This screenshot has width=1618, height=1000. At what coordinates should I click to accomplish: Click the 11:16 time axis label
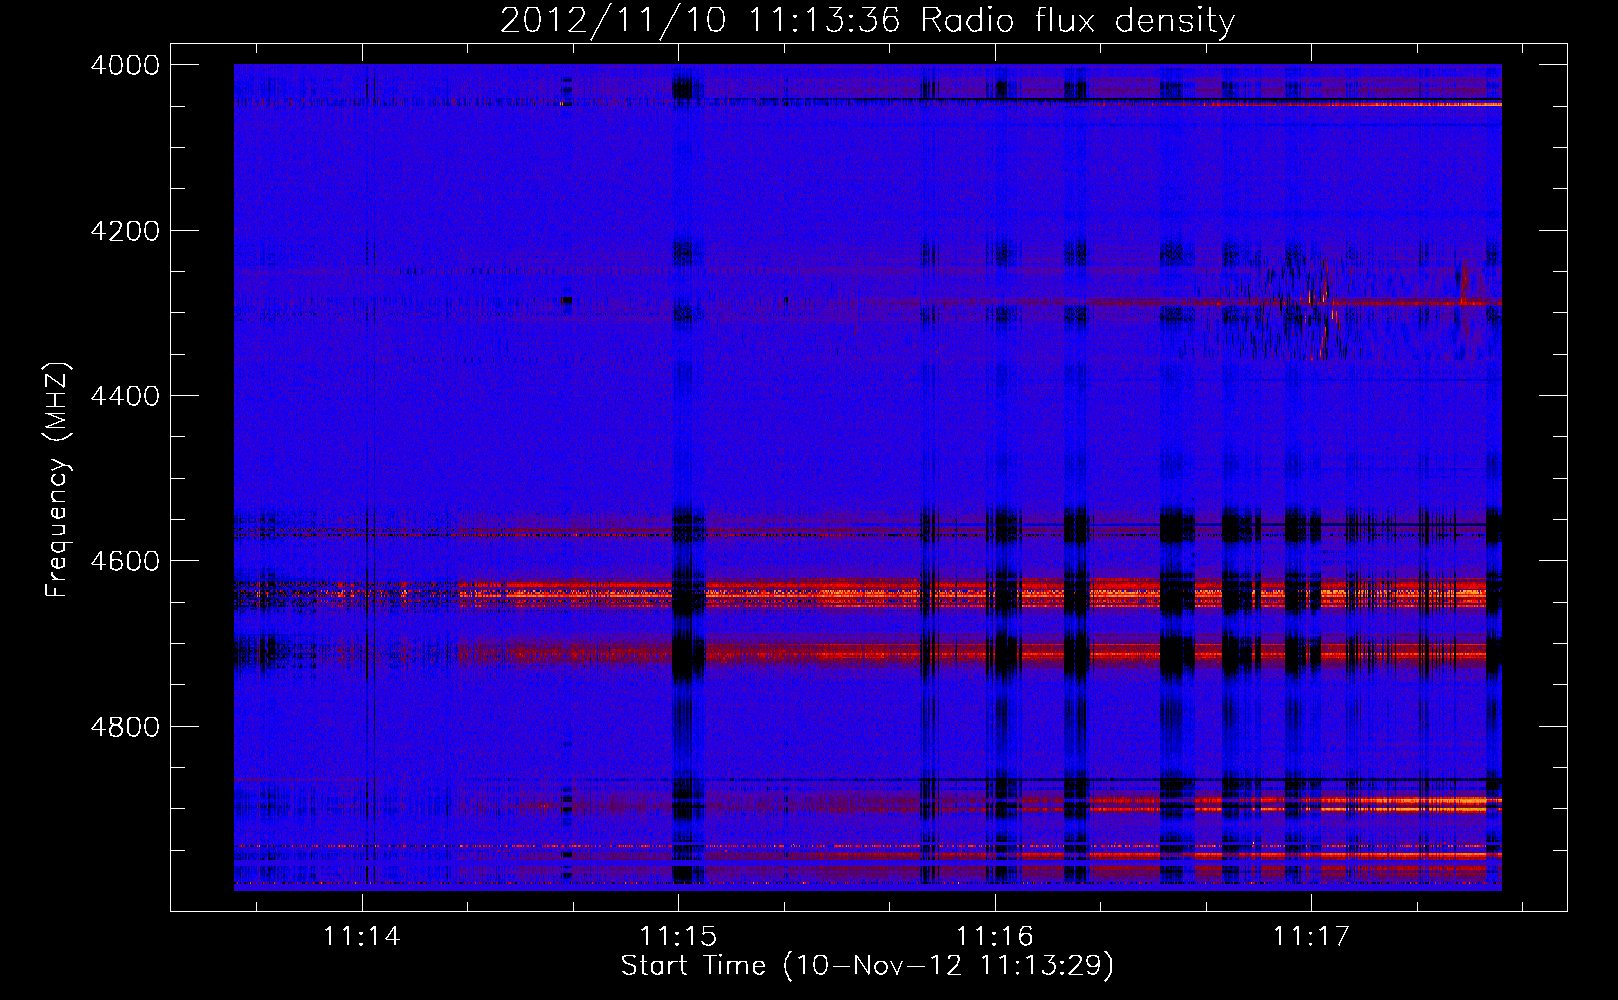(995, 937)
